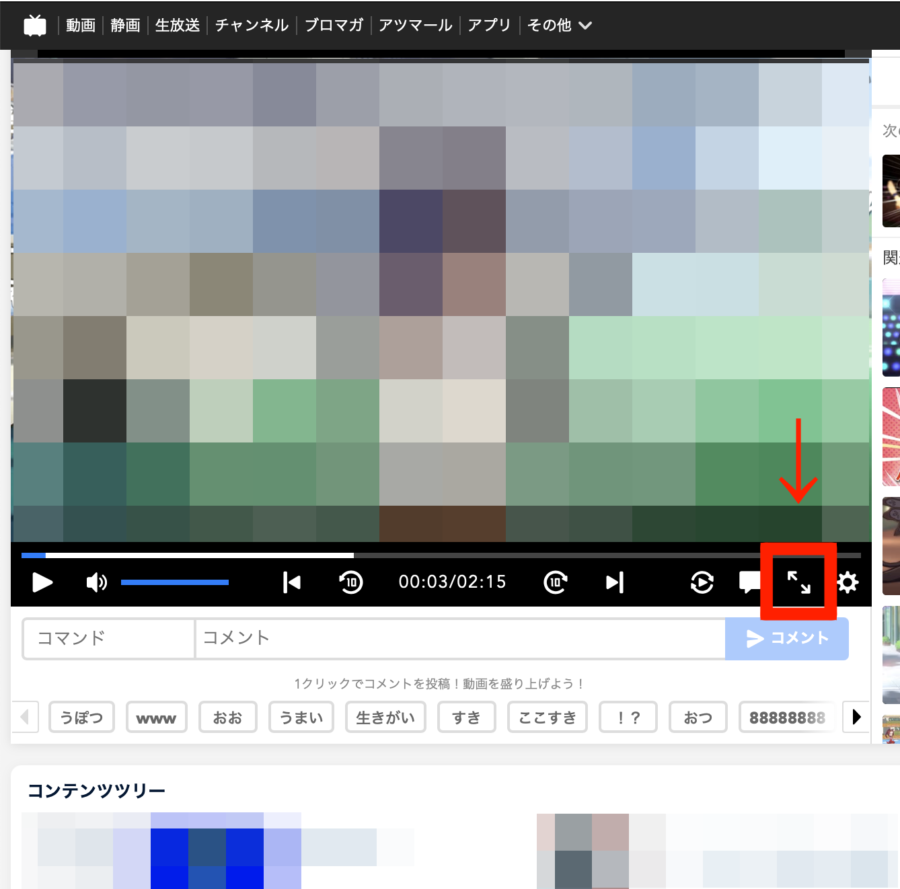Open the next-up video thumbnail in sidebar

click(891, 191)
